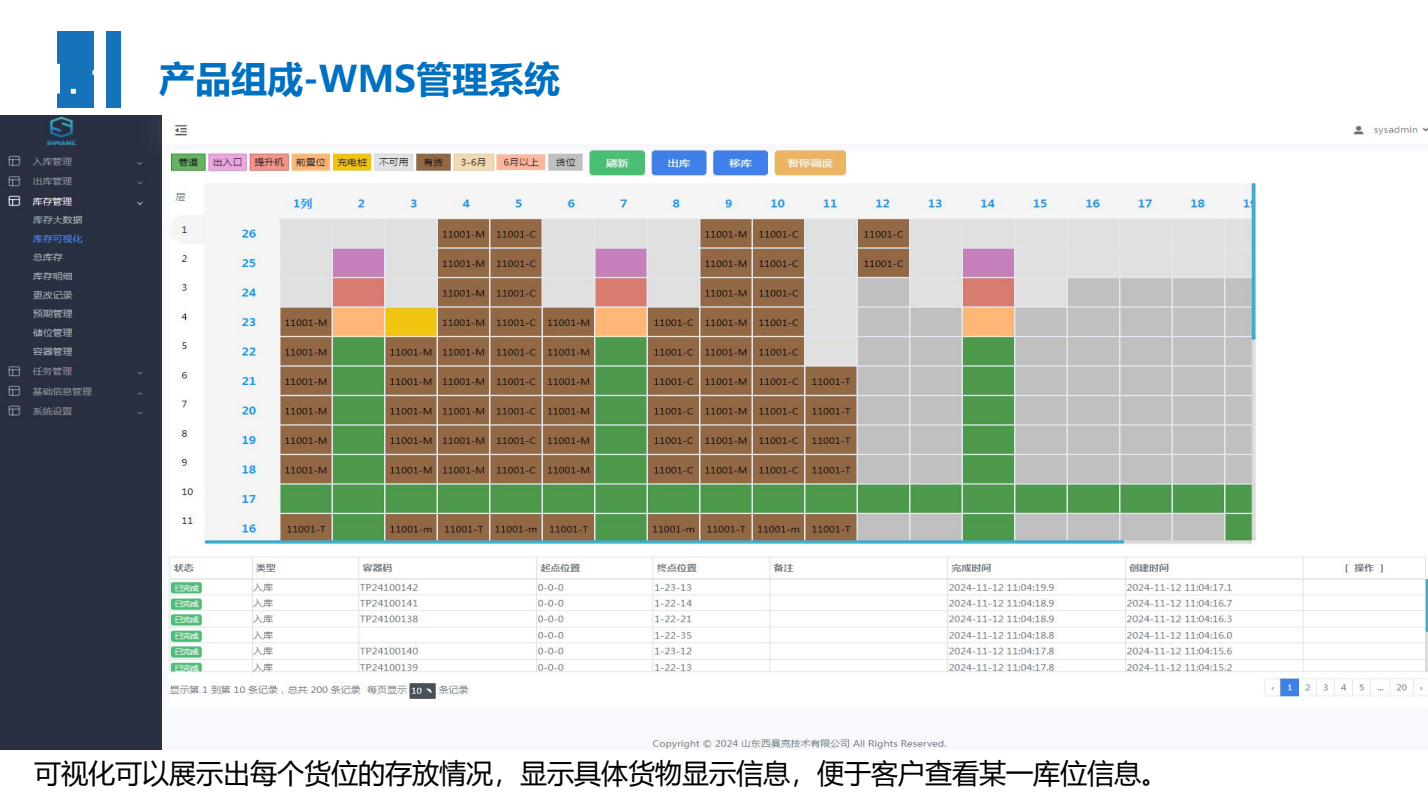Screen dimensions: 1428x810
Task: Toggle the 基础信息管理 chevron
Action: click(140, 392)
